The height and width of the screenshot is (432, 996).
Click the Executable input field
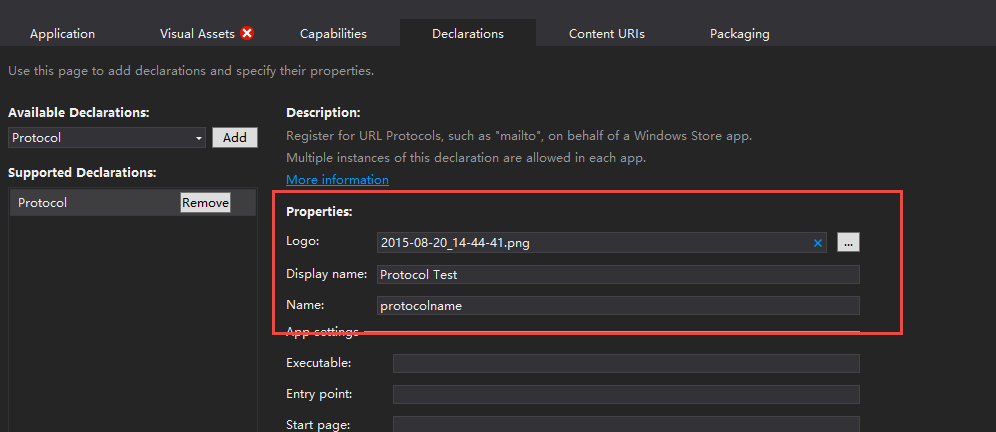626,363
